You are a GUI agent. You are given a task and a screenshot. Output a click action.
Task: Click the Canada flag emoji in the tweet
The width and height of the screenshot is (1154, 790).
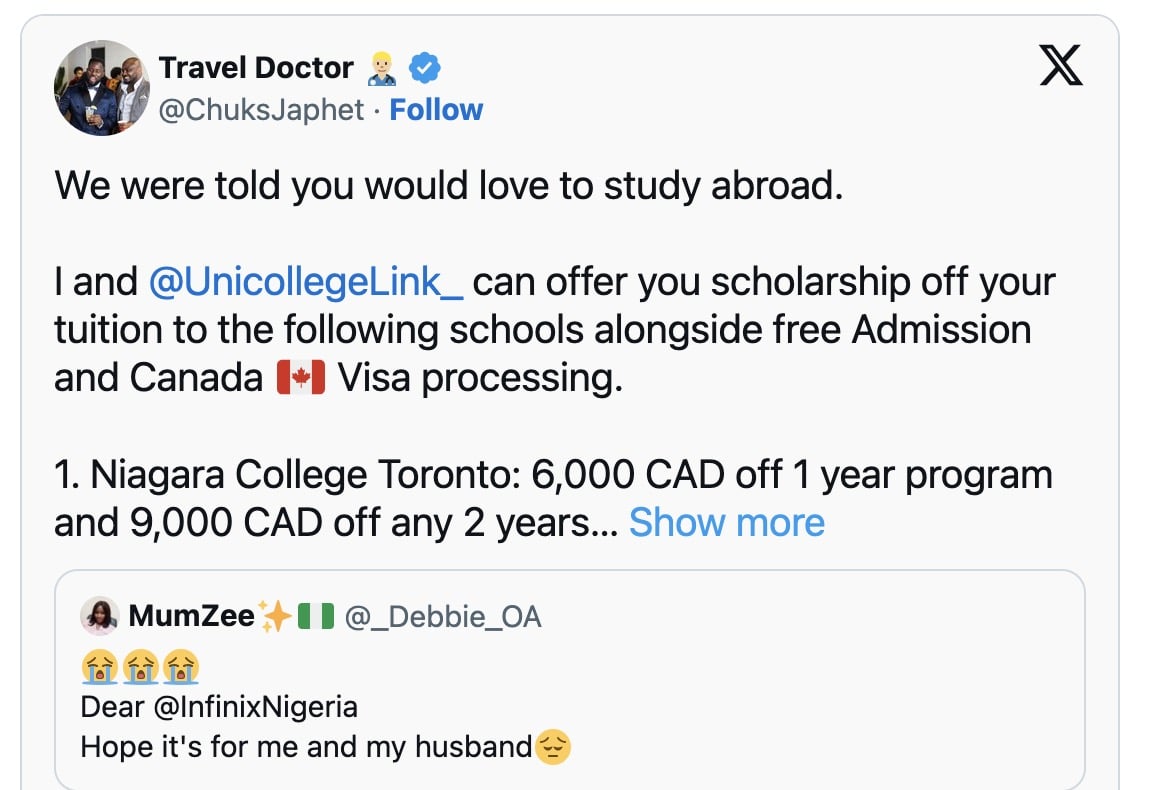pos(298,376)
